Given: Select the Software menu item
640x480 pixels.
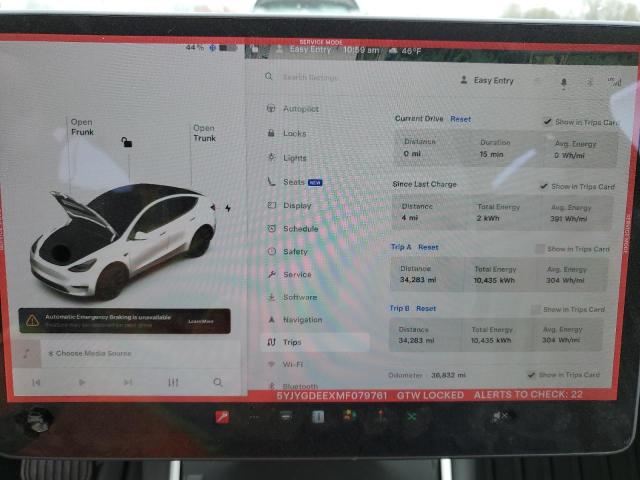Looking at the screenshot, I should pyautogui.click(x=292, y=297).
